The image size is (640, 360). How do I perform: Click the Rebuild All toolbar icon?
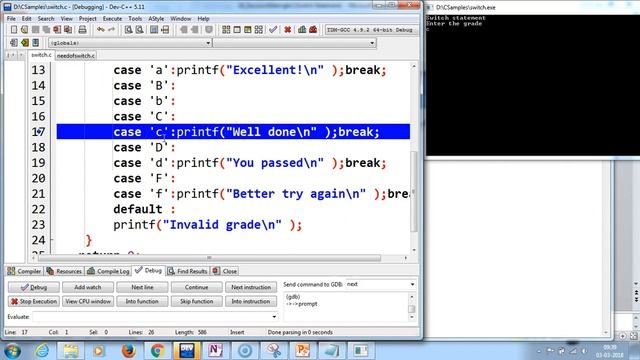point(259,30)
